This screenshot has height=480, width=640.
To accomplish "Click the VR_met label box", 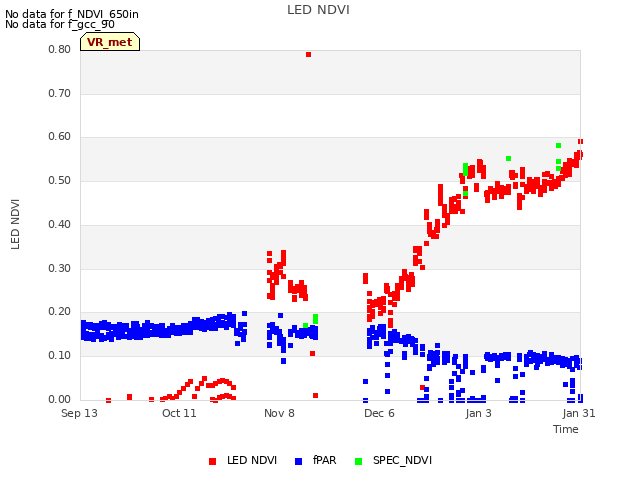I will pos(110,42).
